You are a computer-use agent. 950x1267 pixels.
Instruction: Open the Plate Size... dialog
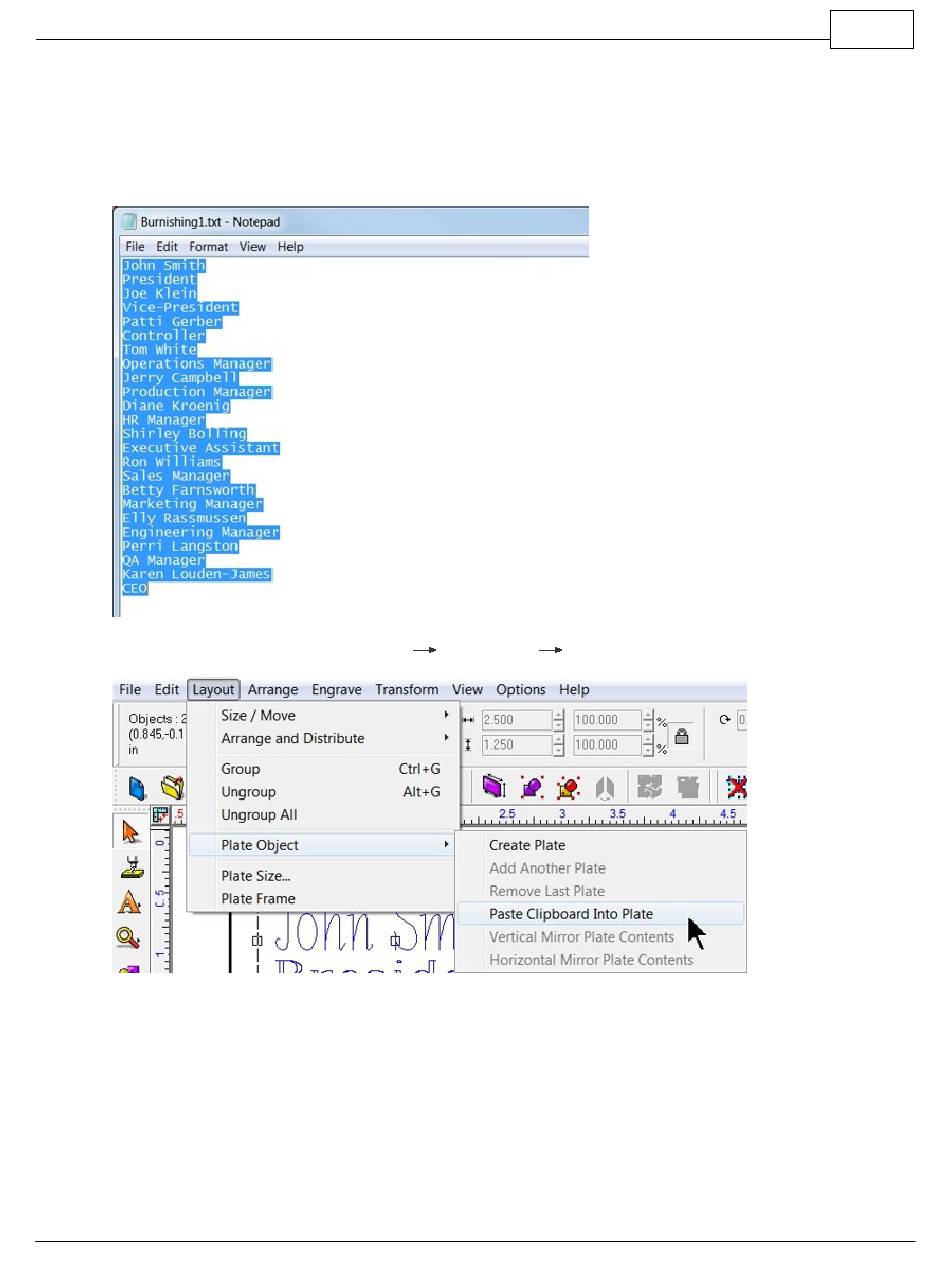pyautogui.click(x=323, y=876)
